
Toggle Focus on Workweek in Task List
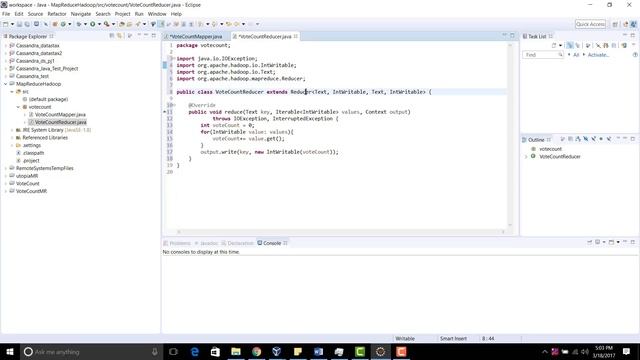point(588,45)
